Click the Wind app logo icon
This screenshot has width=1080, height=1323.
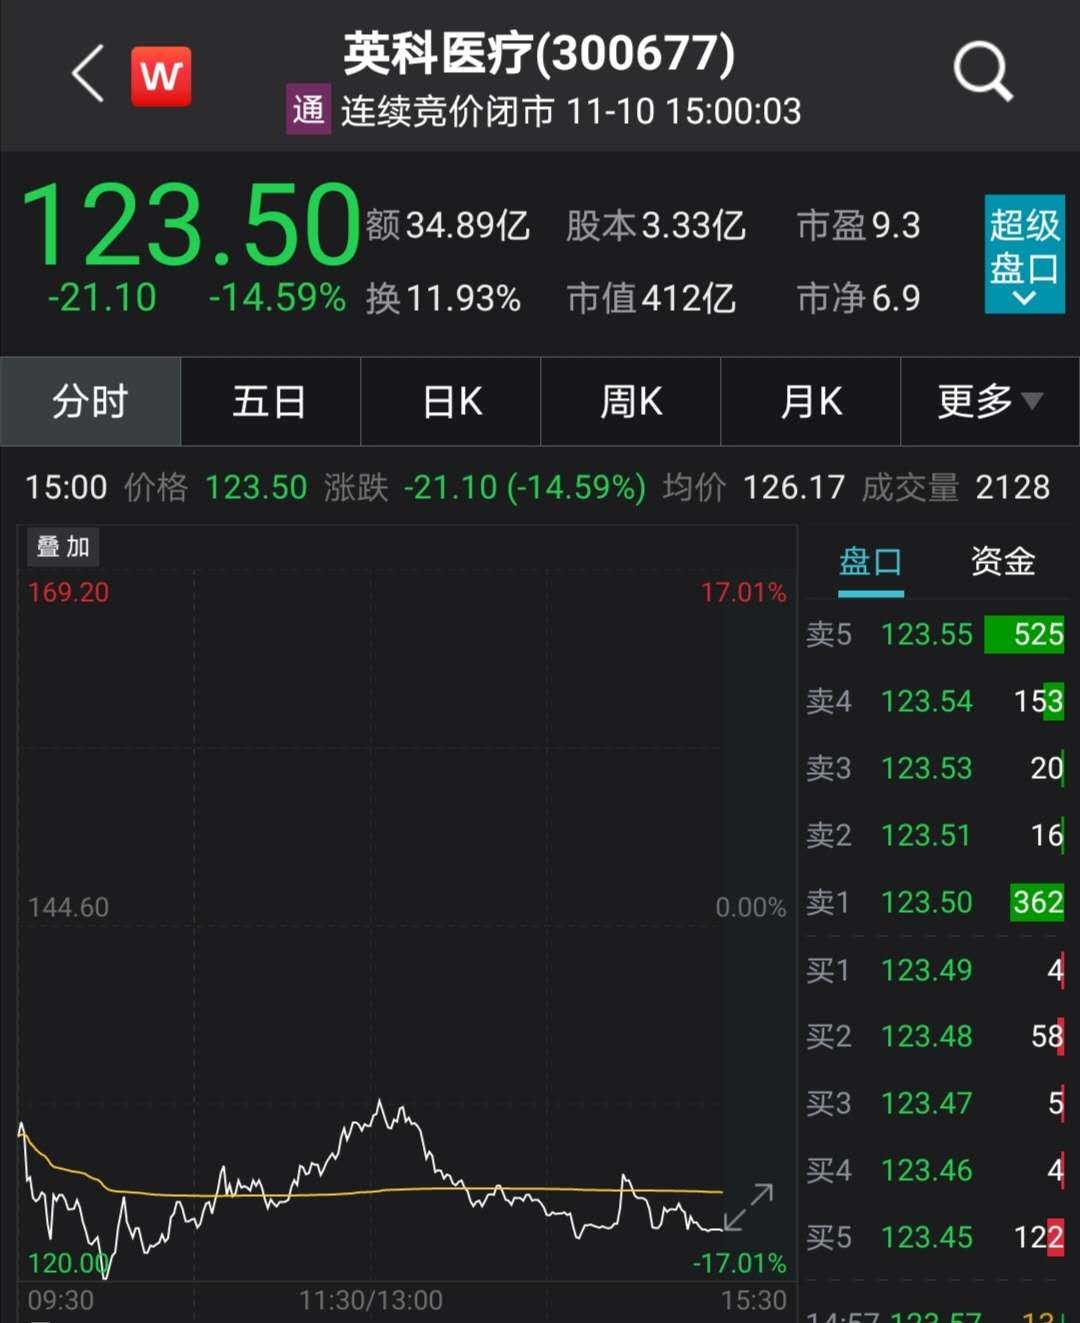point(160,75)
